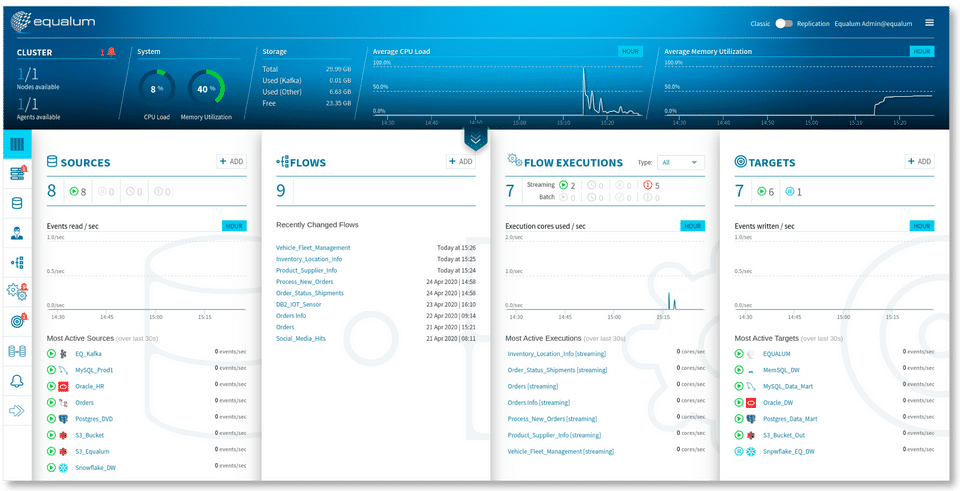Open Inventory_Location_Info flow link
Image resolution: width=960 pixels, height=491 pixels.
309,259
